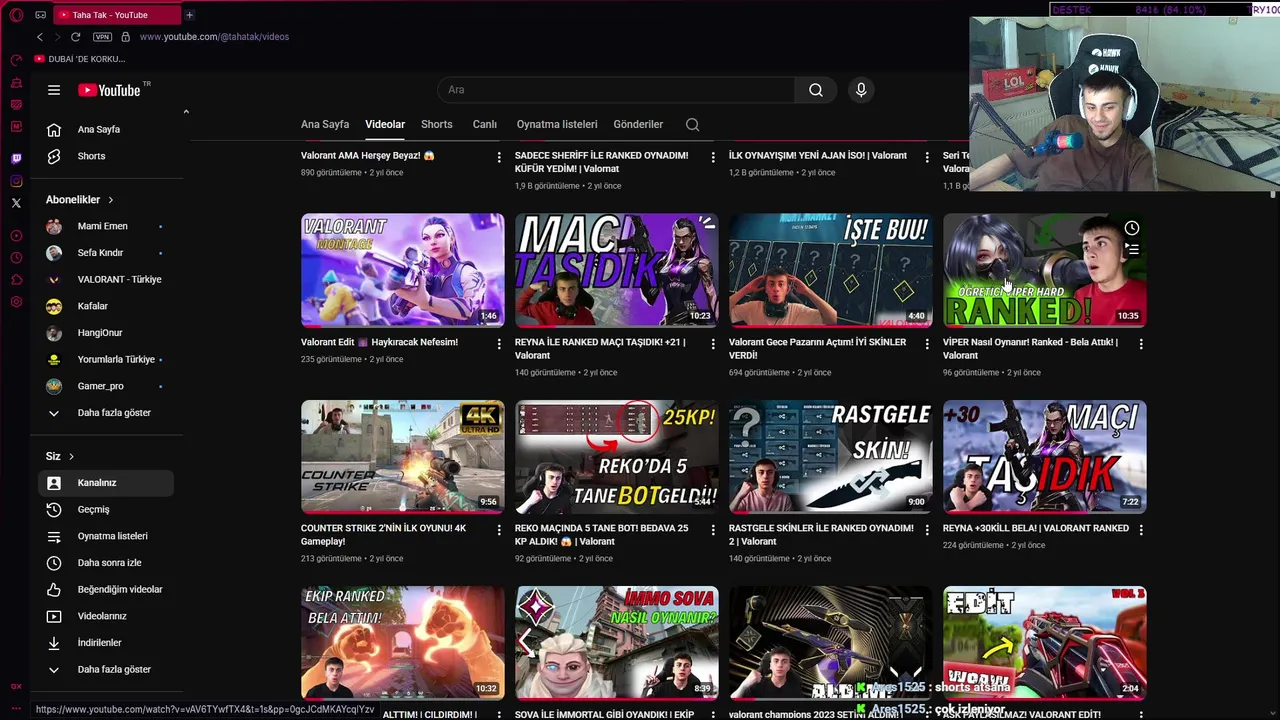Screen dimensions: 1280x720
Task: Open Mami Emen subscription channel
Action: point(106,226)
